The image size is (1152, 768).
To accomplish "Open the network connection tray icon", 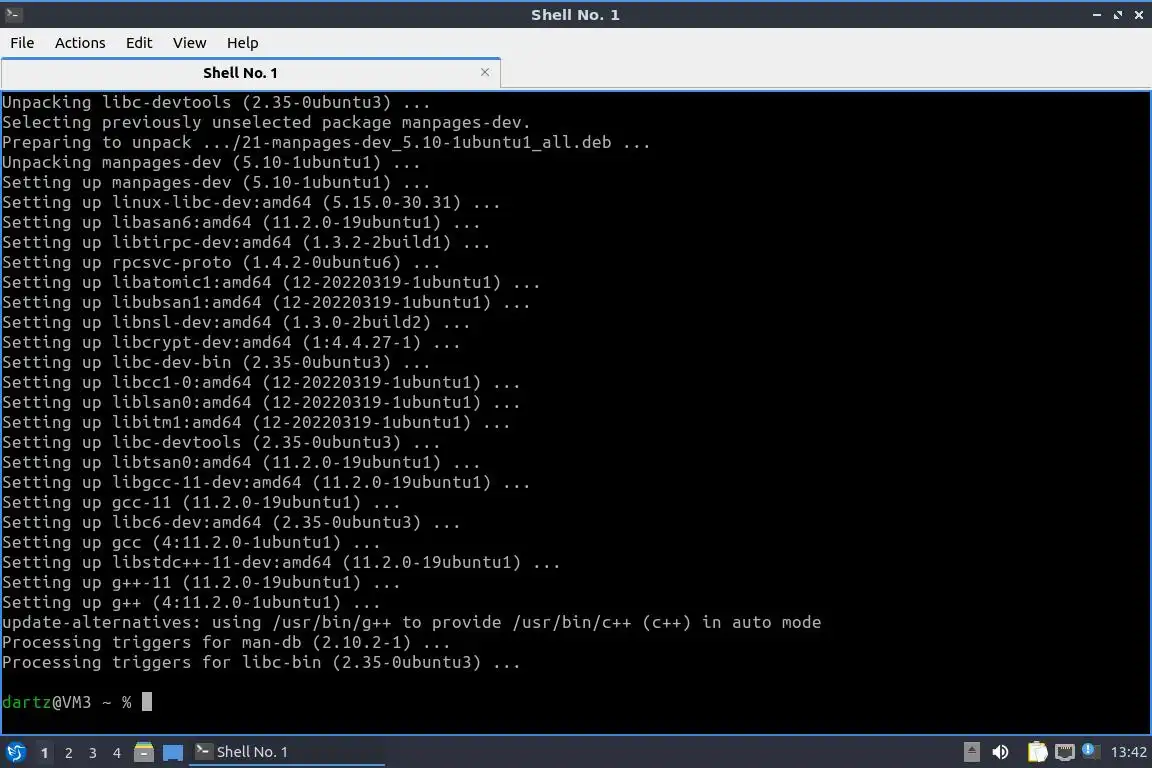I will pyautogui.click(x=1064, y=752).
